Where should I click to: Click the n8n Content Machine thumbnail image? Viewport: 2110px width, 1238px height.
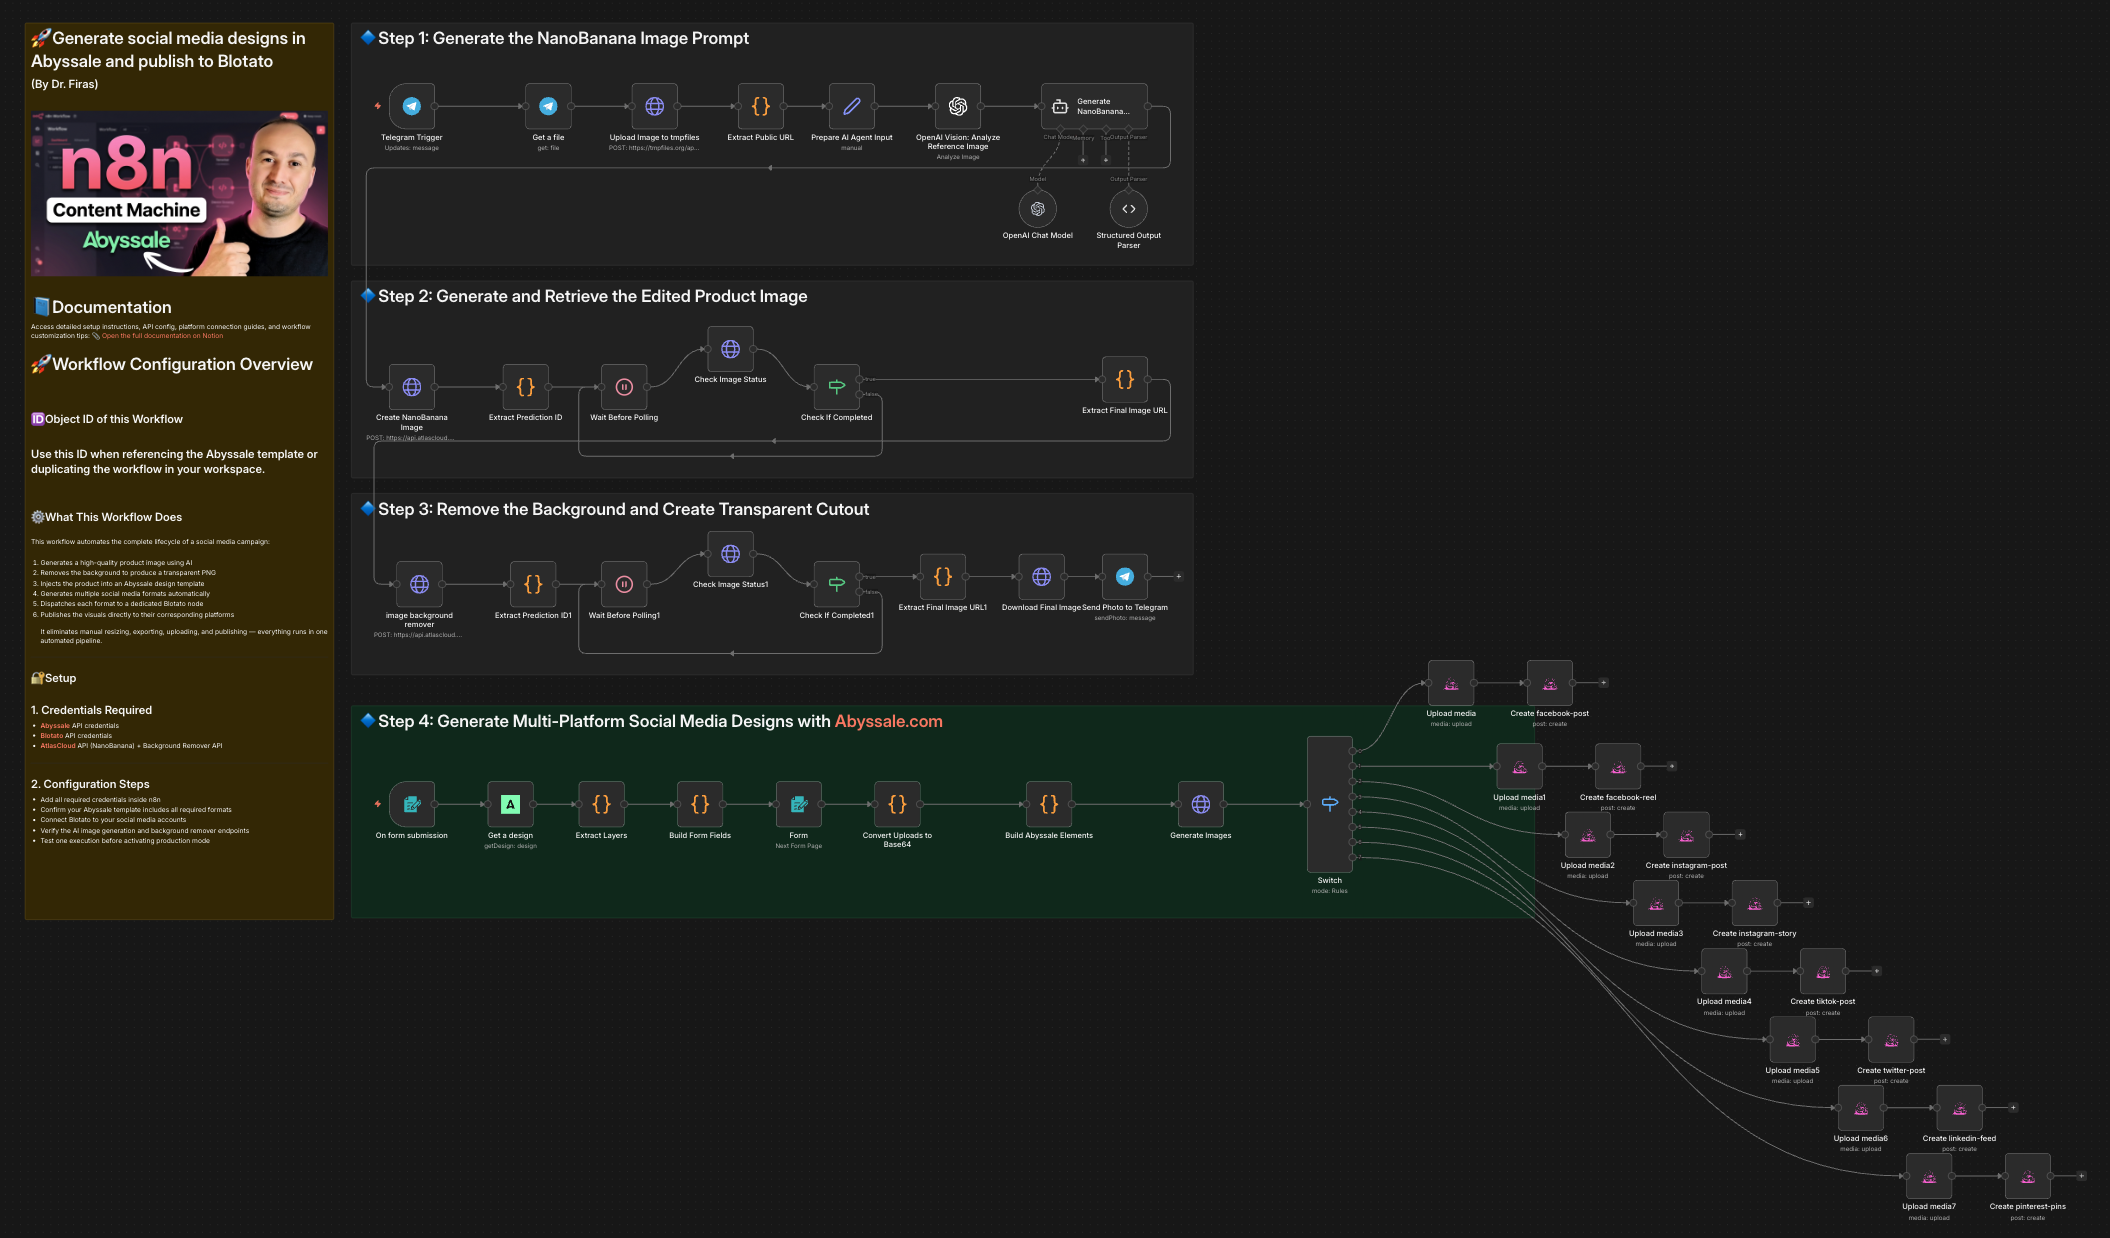click(x=179, y=193)
